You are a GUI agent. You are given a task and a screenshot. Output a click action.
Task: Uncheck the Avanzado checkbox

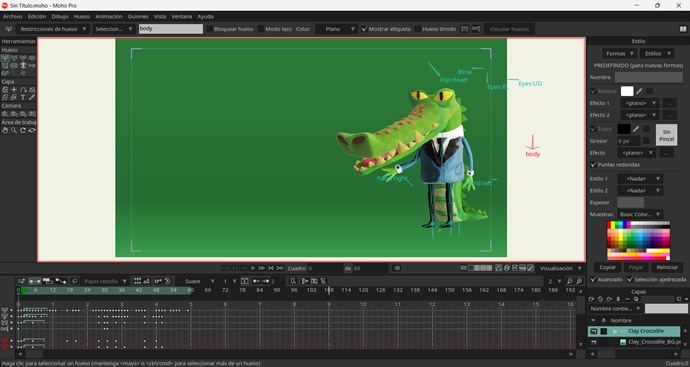pos(593,279)
